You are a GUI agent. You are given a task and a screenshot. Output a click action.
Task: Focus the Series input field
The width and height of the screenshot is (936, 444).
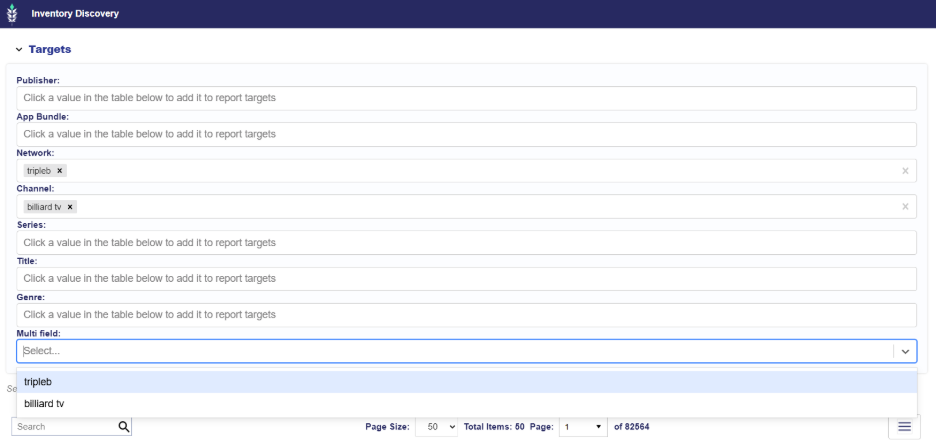466,243
